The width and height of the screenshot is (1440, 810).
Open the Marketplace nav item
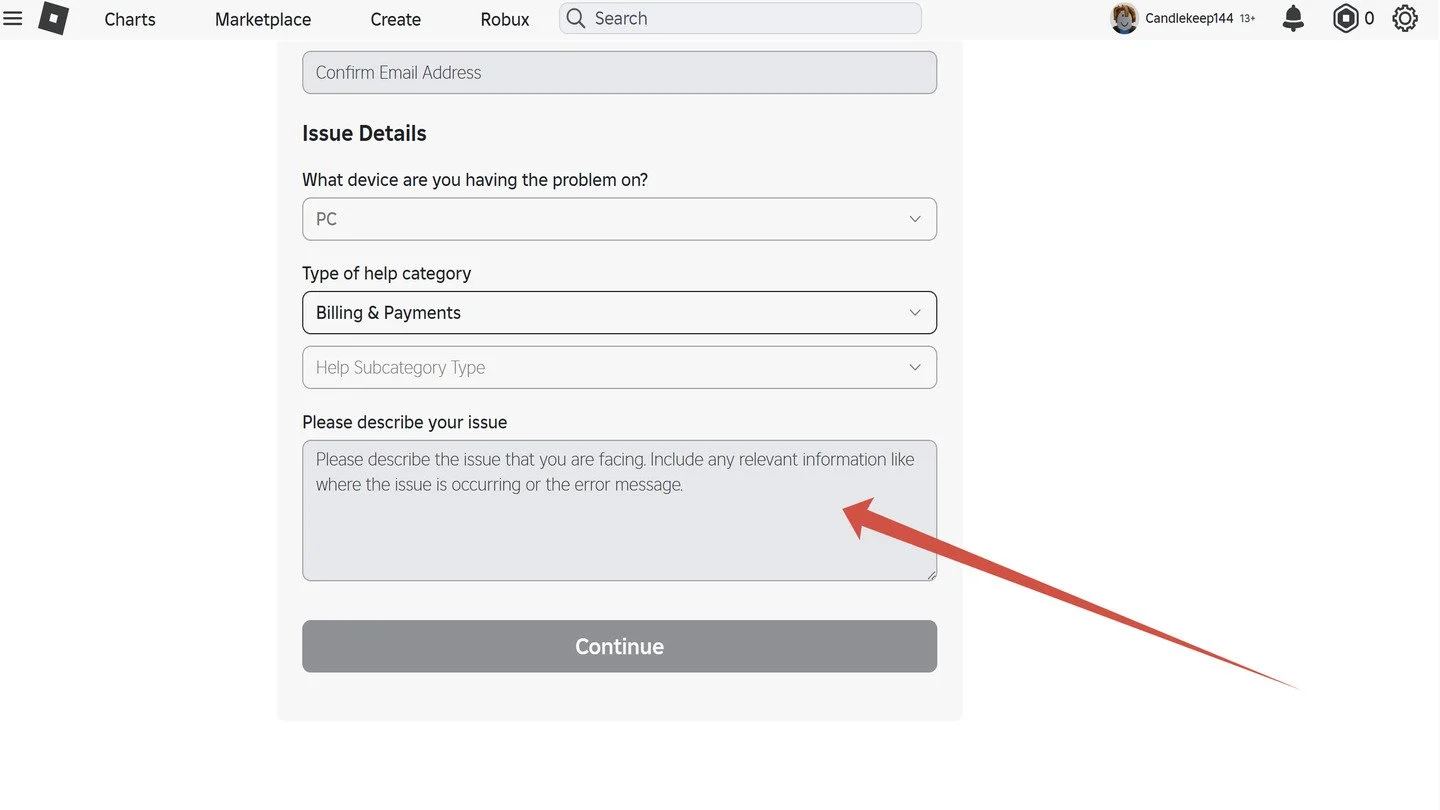coord(263,19)
